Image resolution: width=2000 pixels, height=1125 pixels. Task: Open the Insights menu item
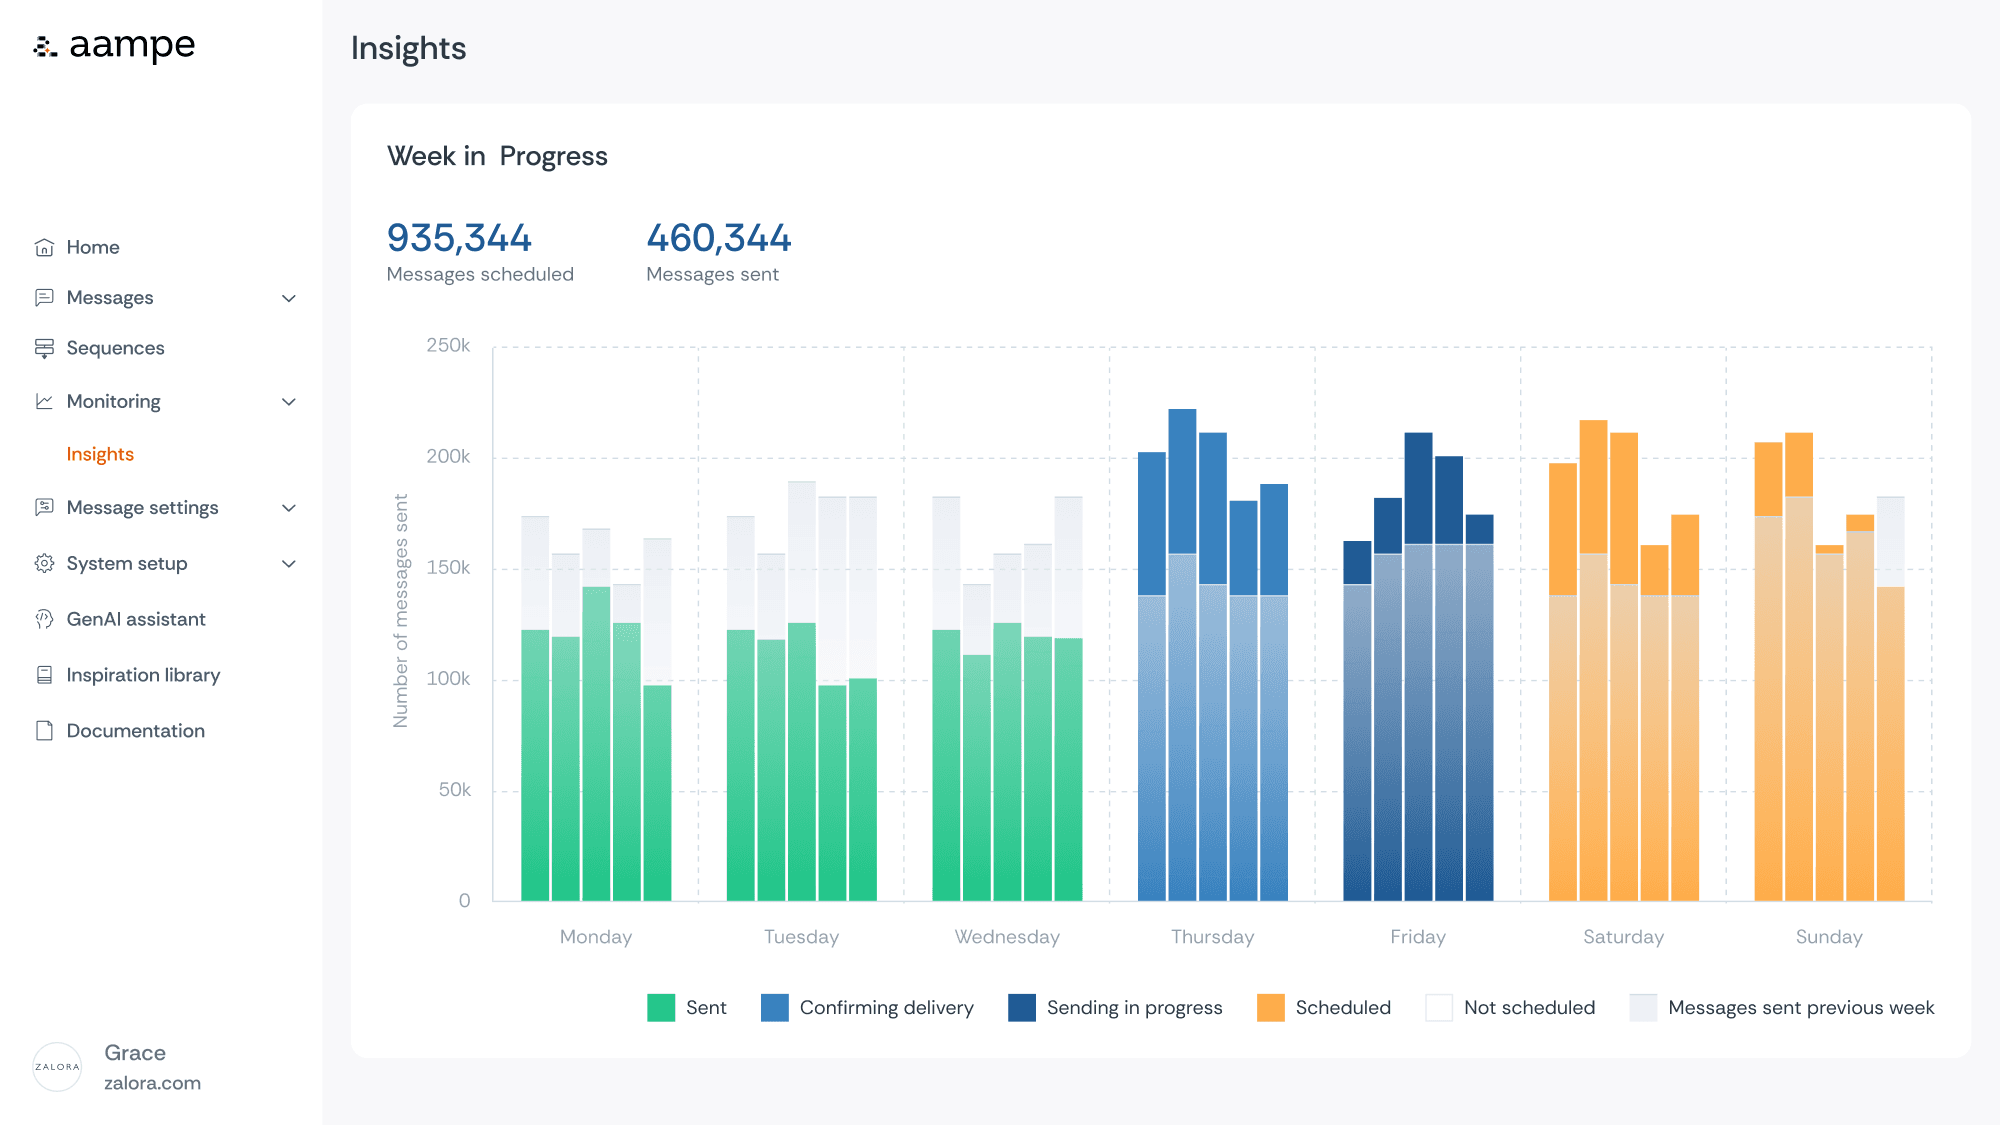(100, 454)
